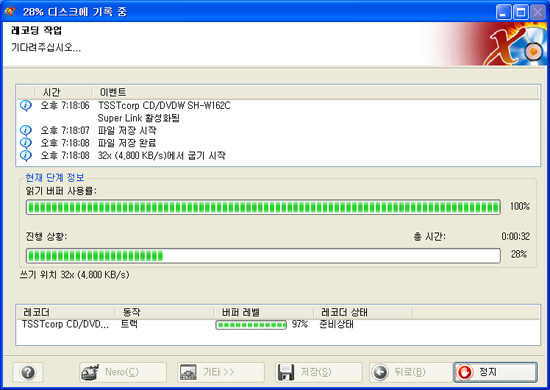Click the '파일 저장 시작' event text
Screen dimensions: 550x390
point(127,130)
